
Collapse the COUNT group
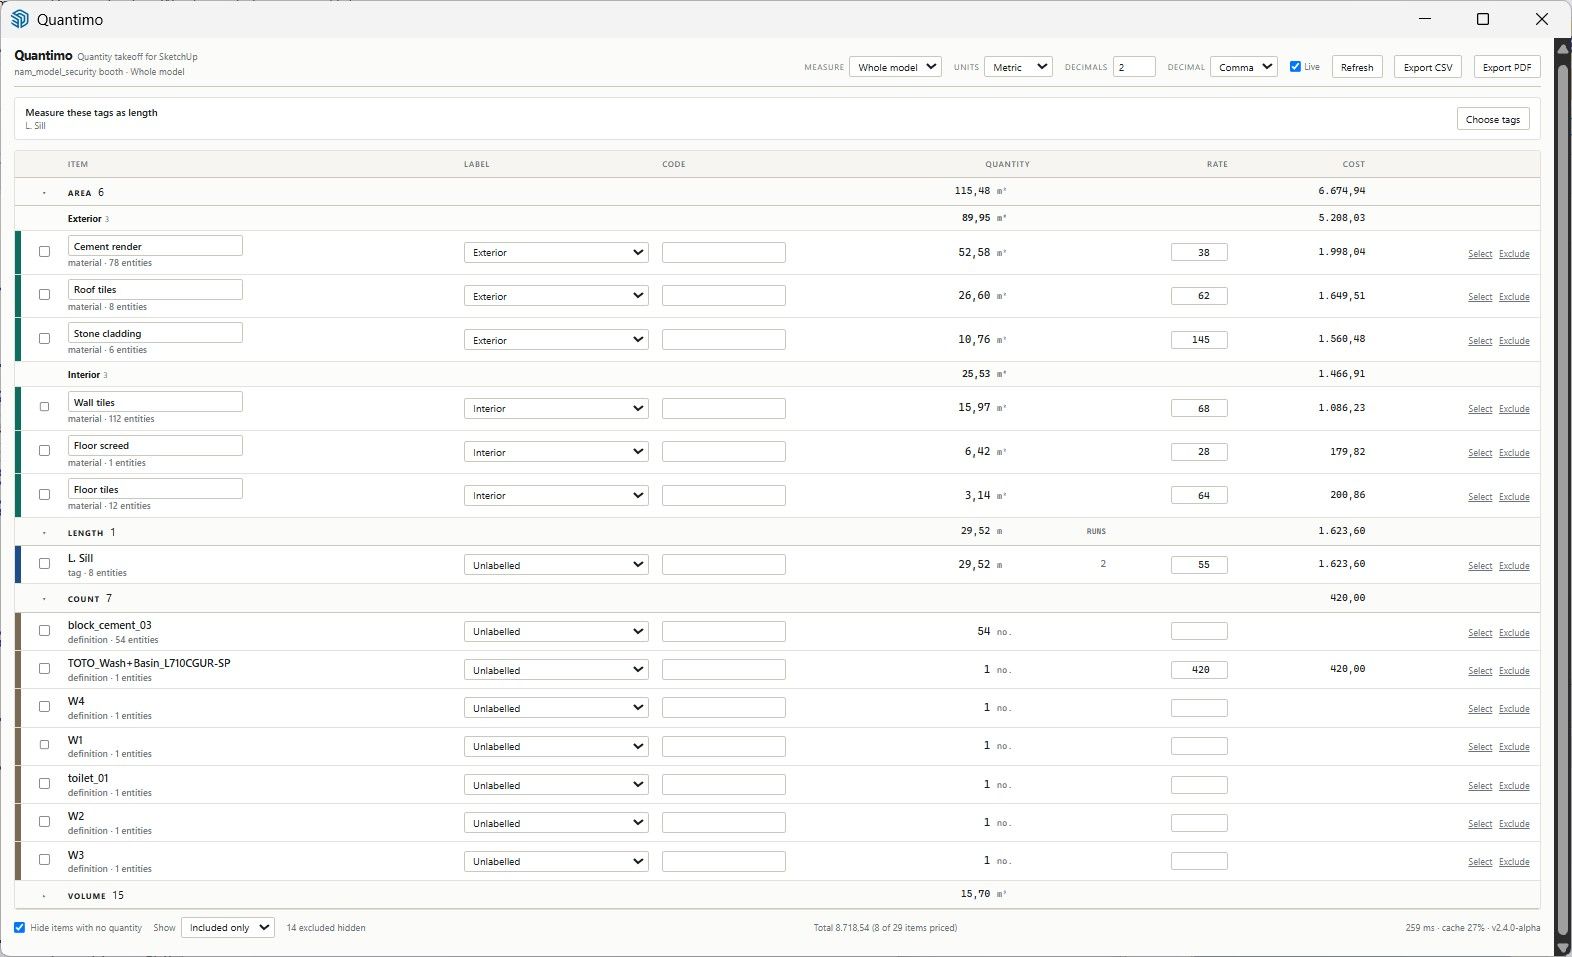click(x=44, y=599)
